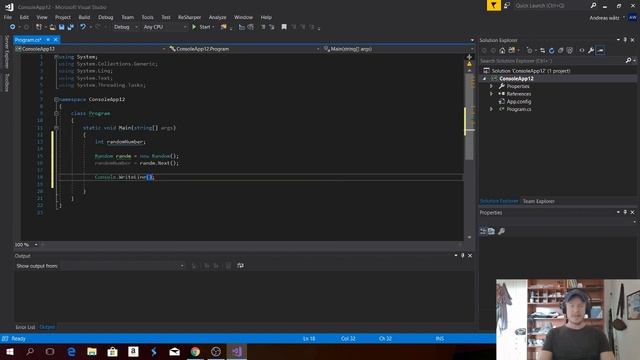This screenshot has width=640, height=360.
Task: Expand Program.cs node in Solution Explorer
Action: [x=491, y=109]
